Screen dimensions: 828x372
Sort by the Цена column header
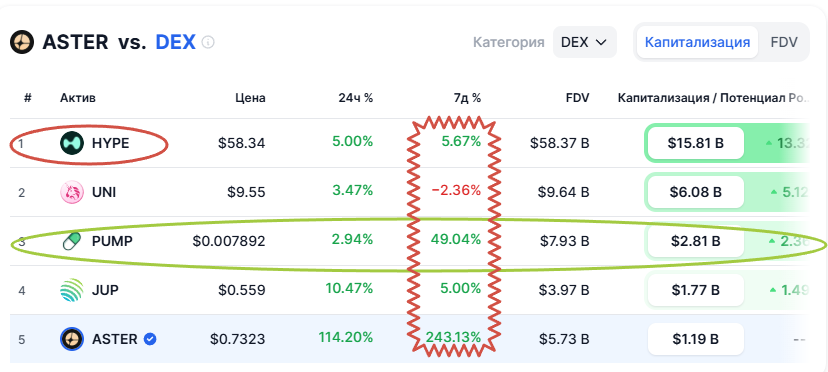250,98
